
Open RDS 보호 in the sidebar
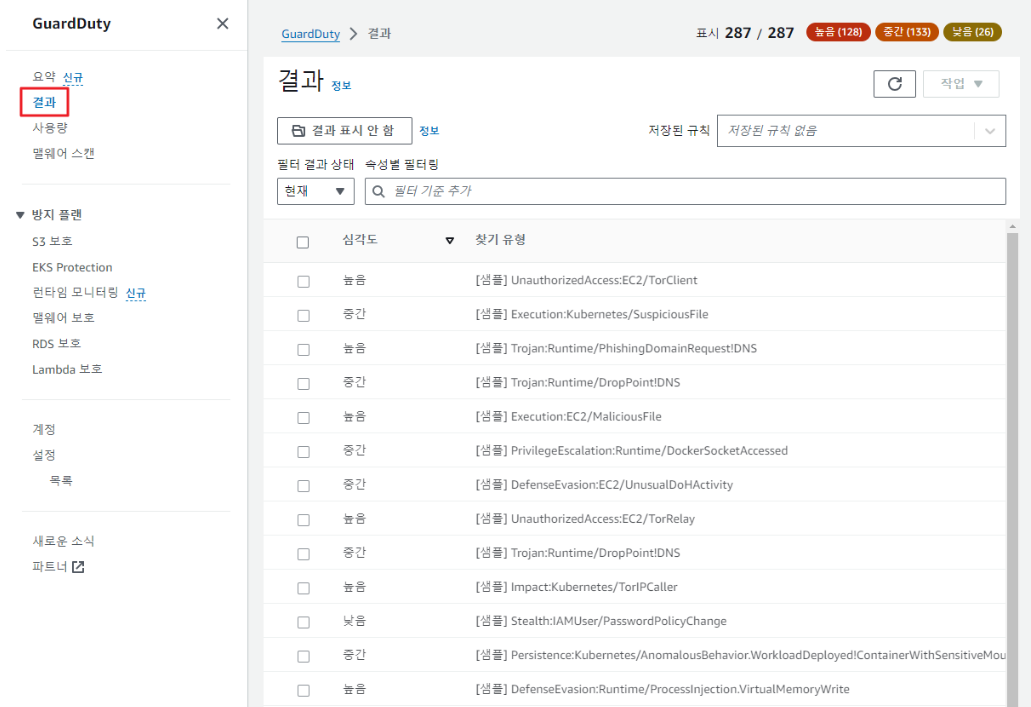pos(57,344)
